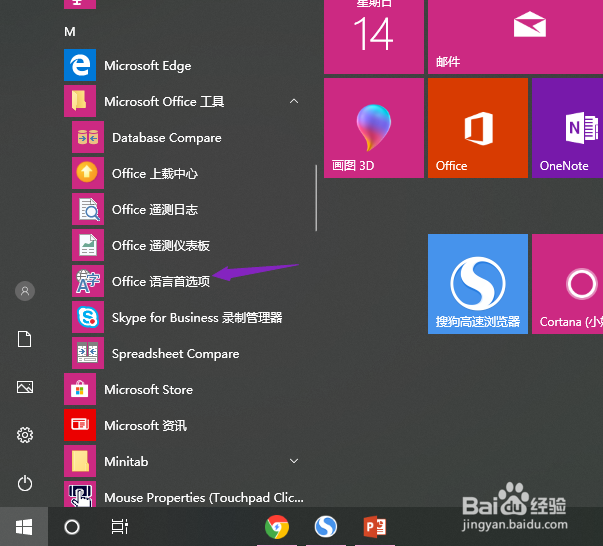
Task: Open the 画图 3D tile
Action: [374, 128]
